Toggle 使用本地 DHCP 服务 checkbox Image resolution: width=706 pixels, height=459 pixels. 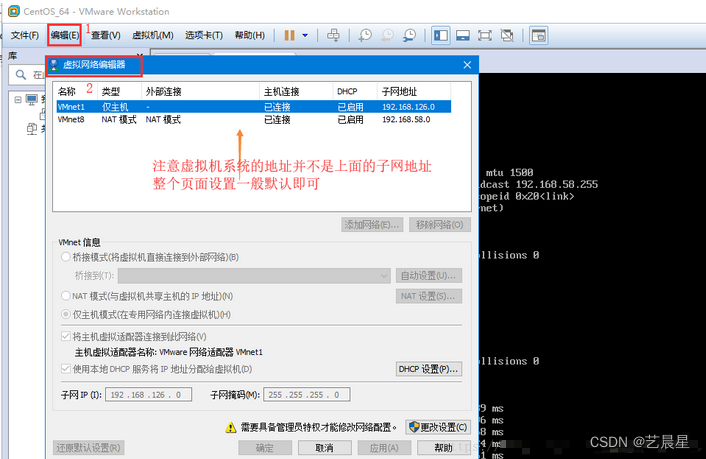click(66, 368)
